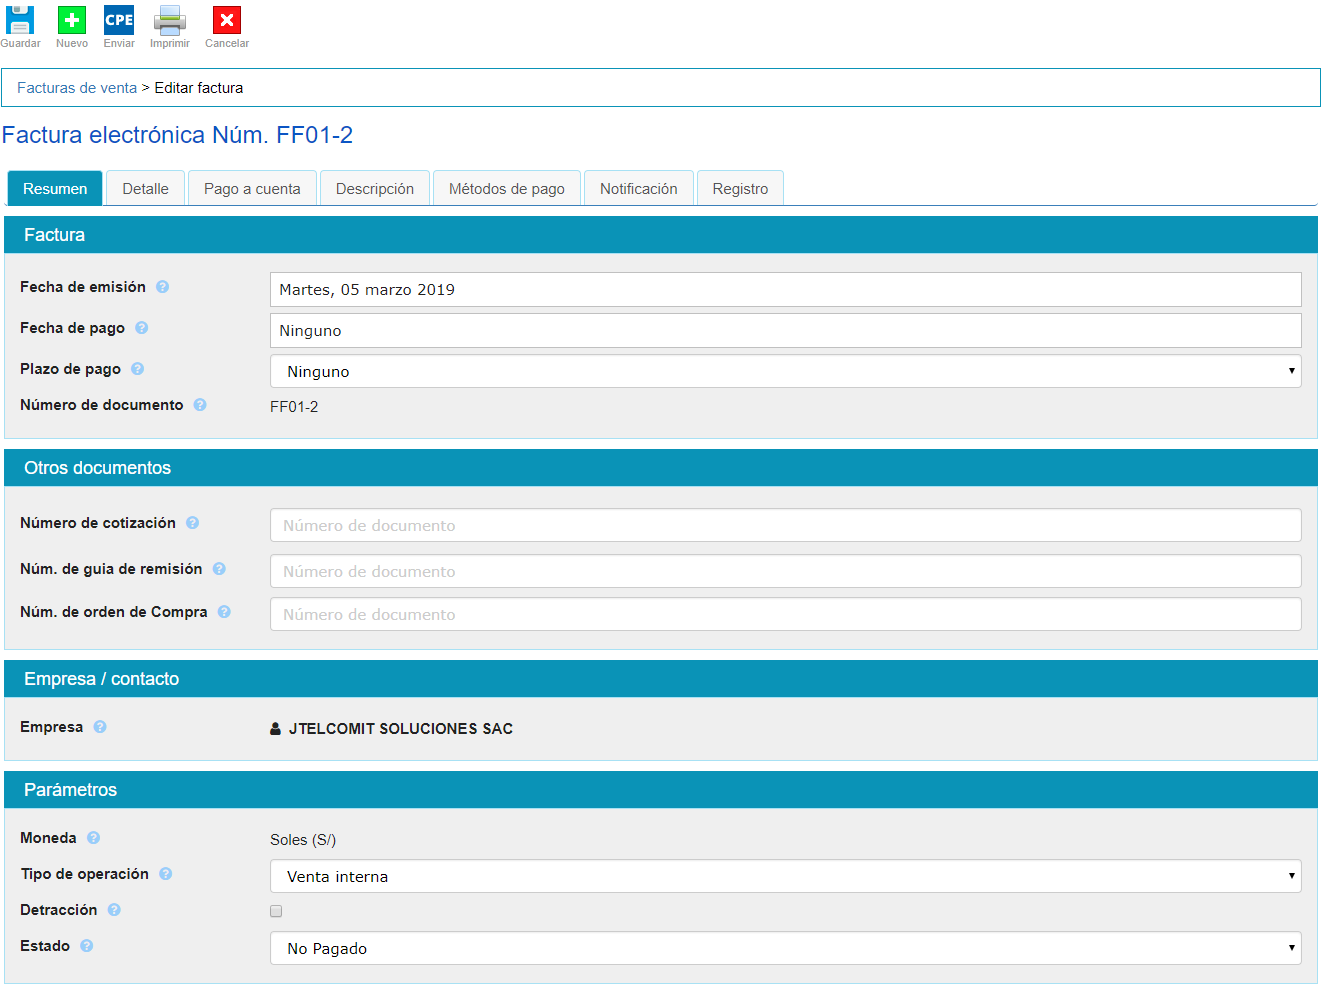Click the Imprimir printer icon

coord(169,20)
